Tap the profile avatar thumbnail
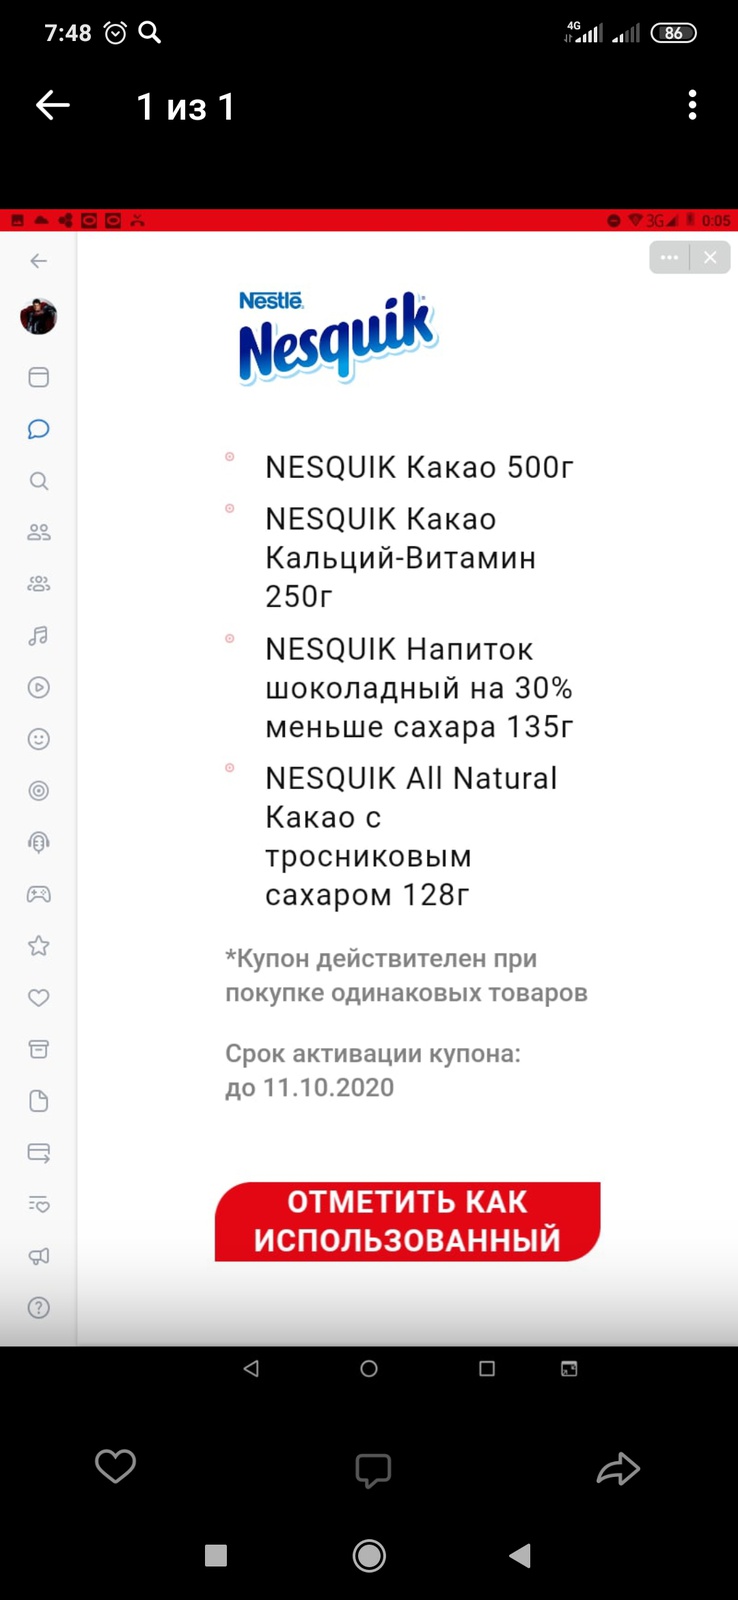The width and height of the screenshot is (738, 1600). [39, 317]
